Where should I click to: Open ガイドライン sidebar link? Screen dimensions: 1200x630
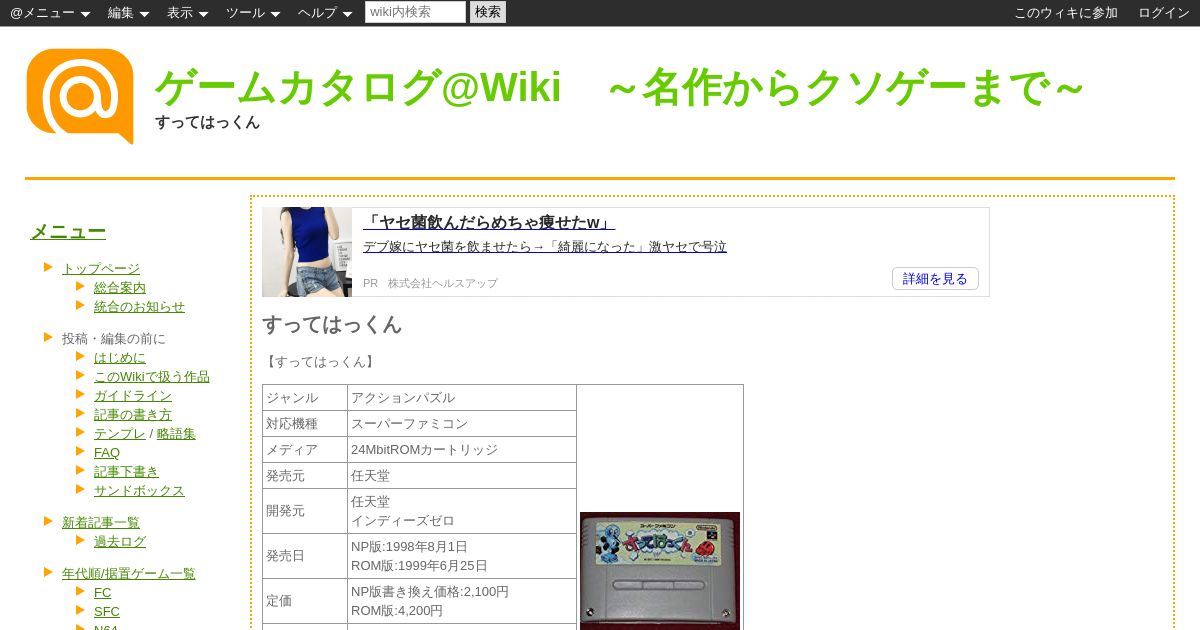[x=133, y=395]
